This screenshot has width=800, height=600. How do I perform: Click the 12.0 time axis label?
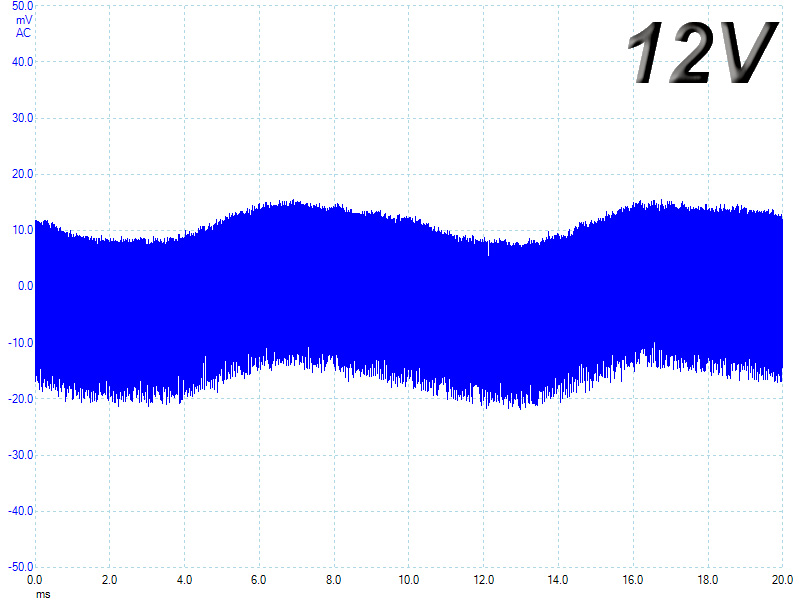[484, 580]
